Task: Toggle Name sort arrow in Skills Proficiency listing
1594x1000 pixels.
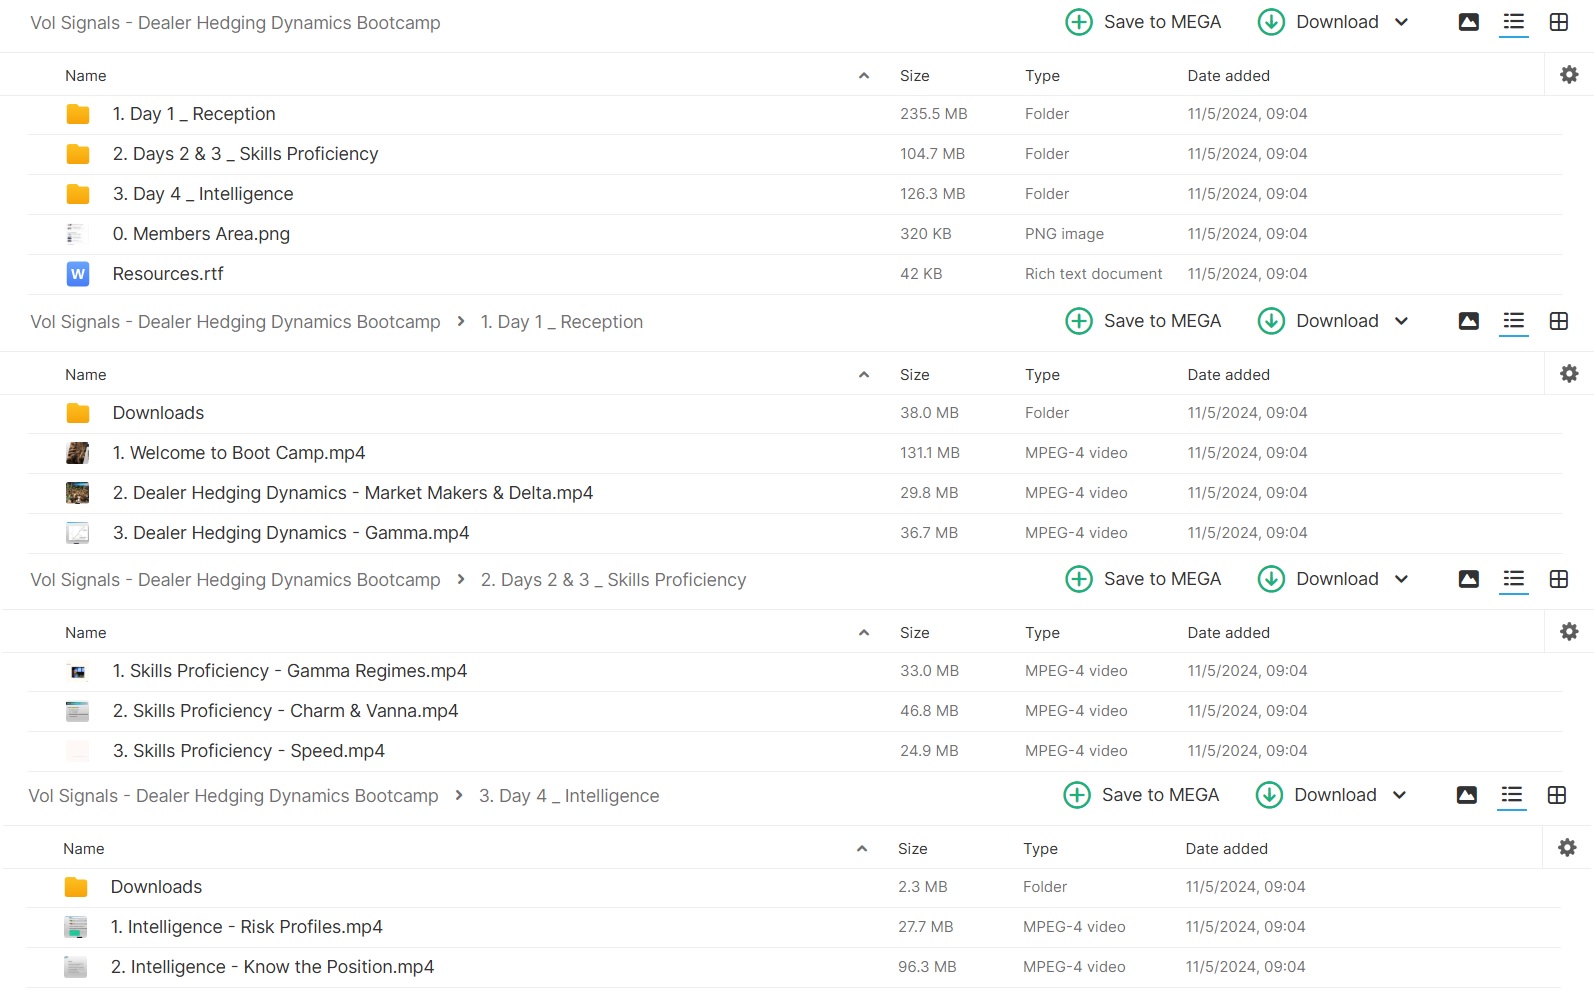Action: pos(863,633)
